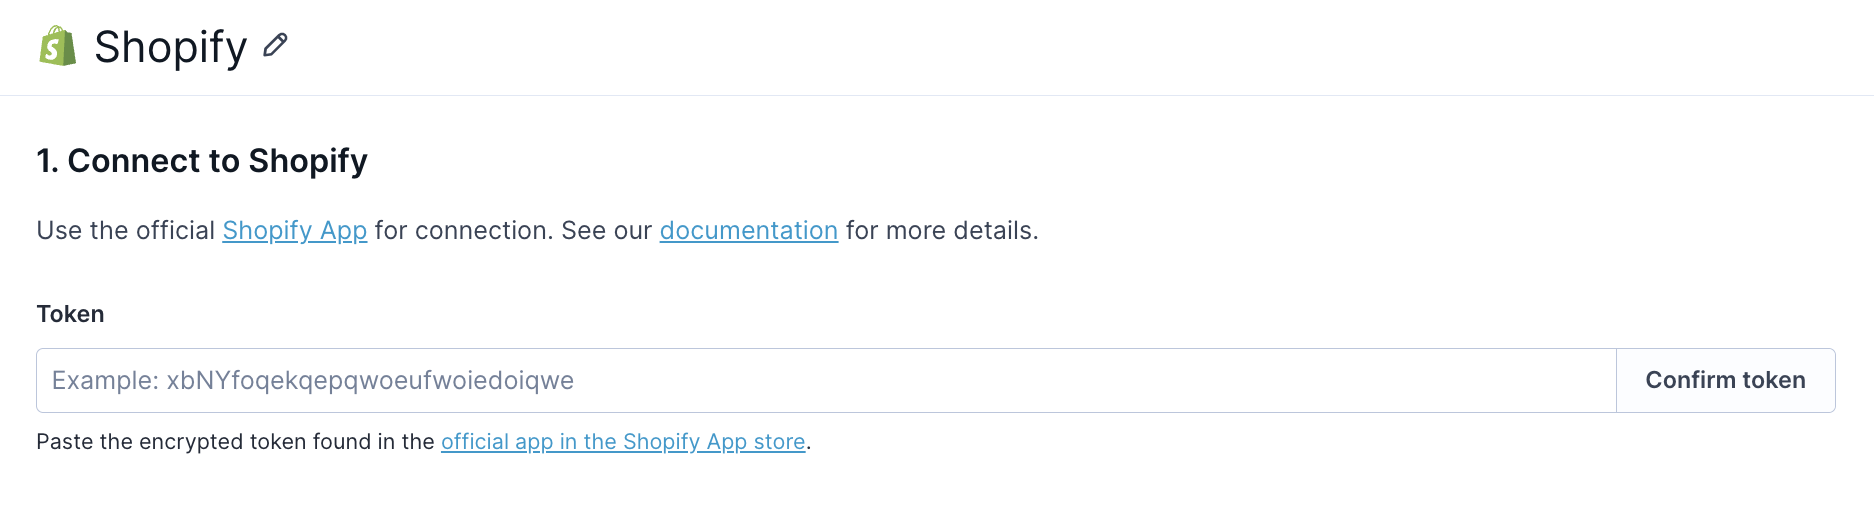This screenshot has height=508, width=1874.
Task: Edit the Shopify name via pencil icon
Action: pos(275,45)
